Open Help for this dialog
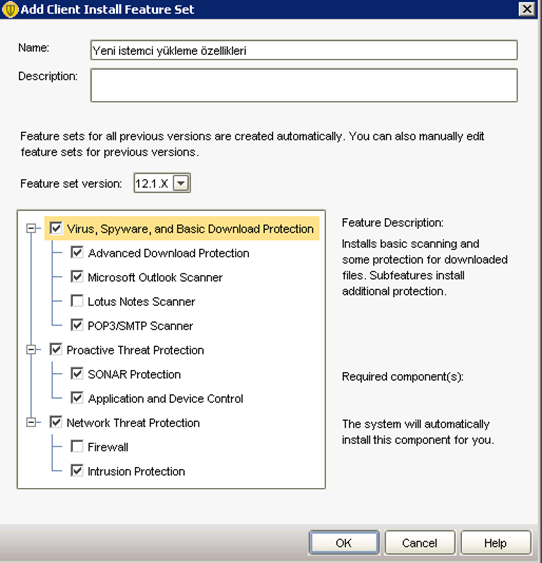 coord(495,543)
